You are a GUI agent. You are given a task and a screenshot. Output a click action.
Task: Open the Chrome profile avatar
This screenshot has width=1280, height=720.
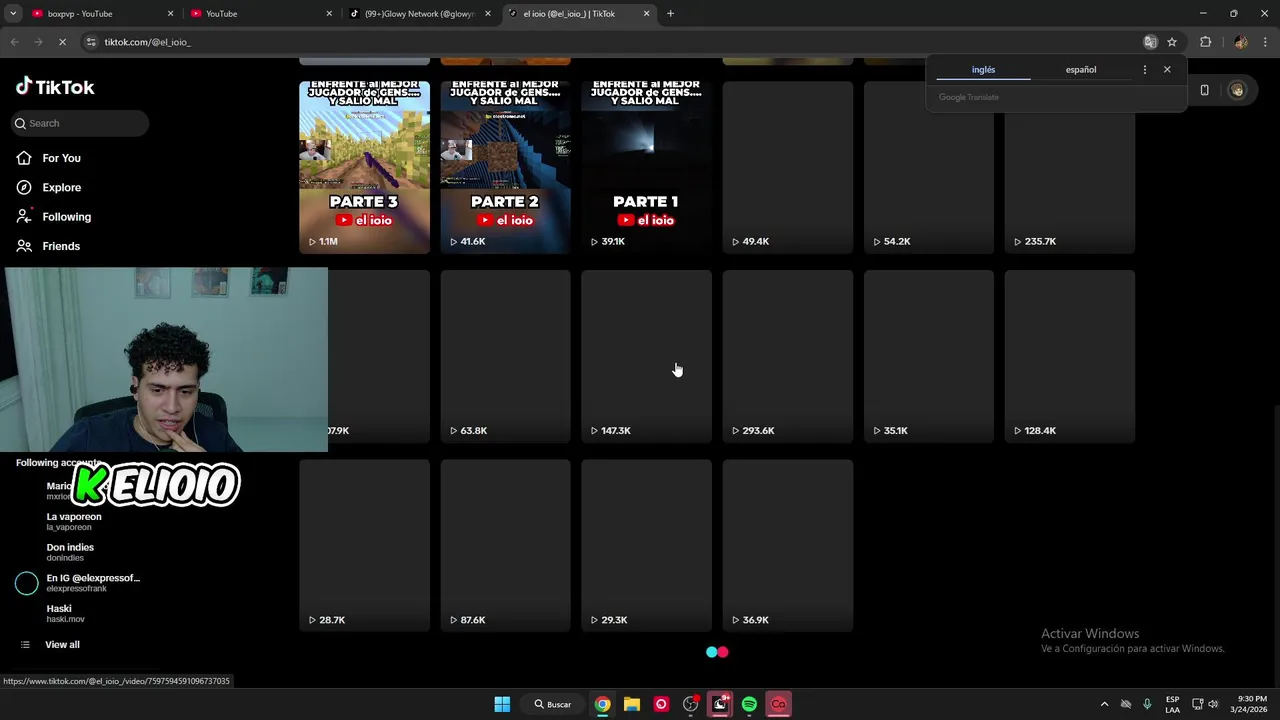point(1240,42)
